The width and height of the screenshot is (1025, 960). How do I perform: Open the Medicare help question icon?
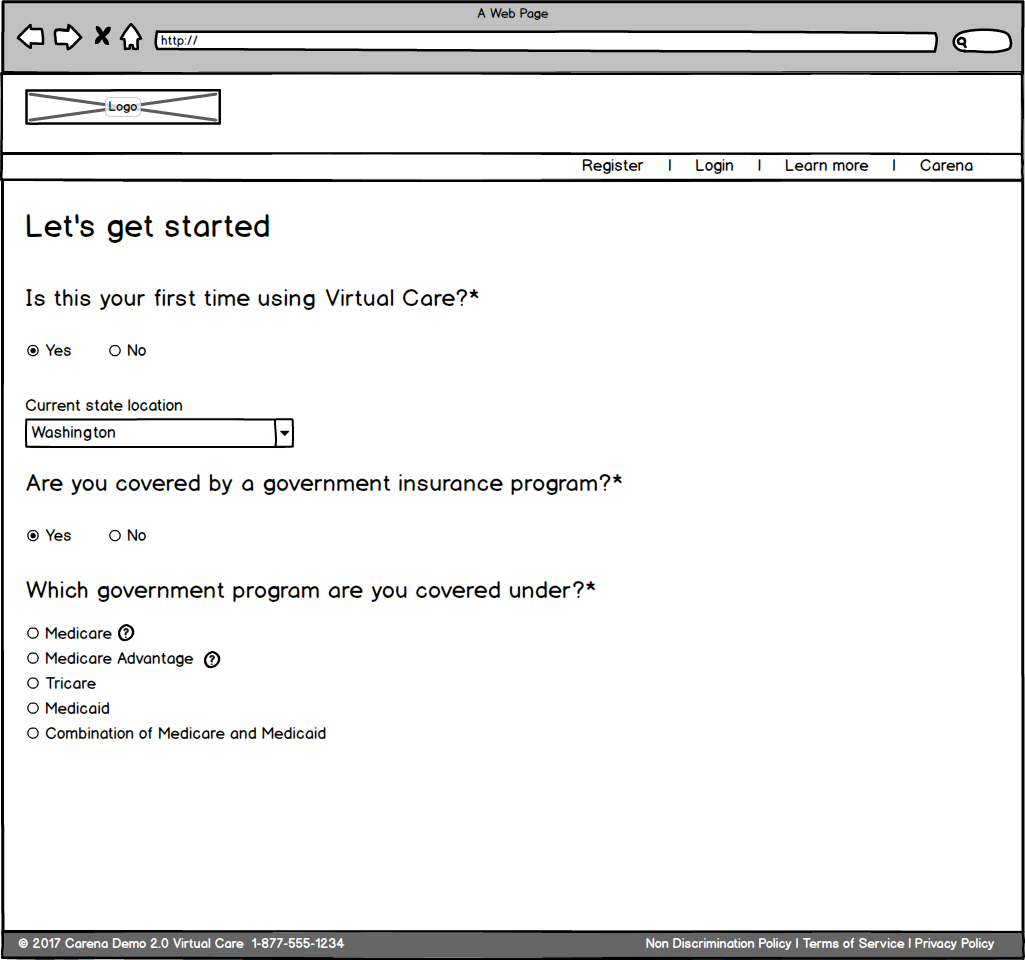(126, 633)
